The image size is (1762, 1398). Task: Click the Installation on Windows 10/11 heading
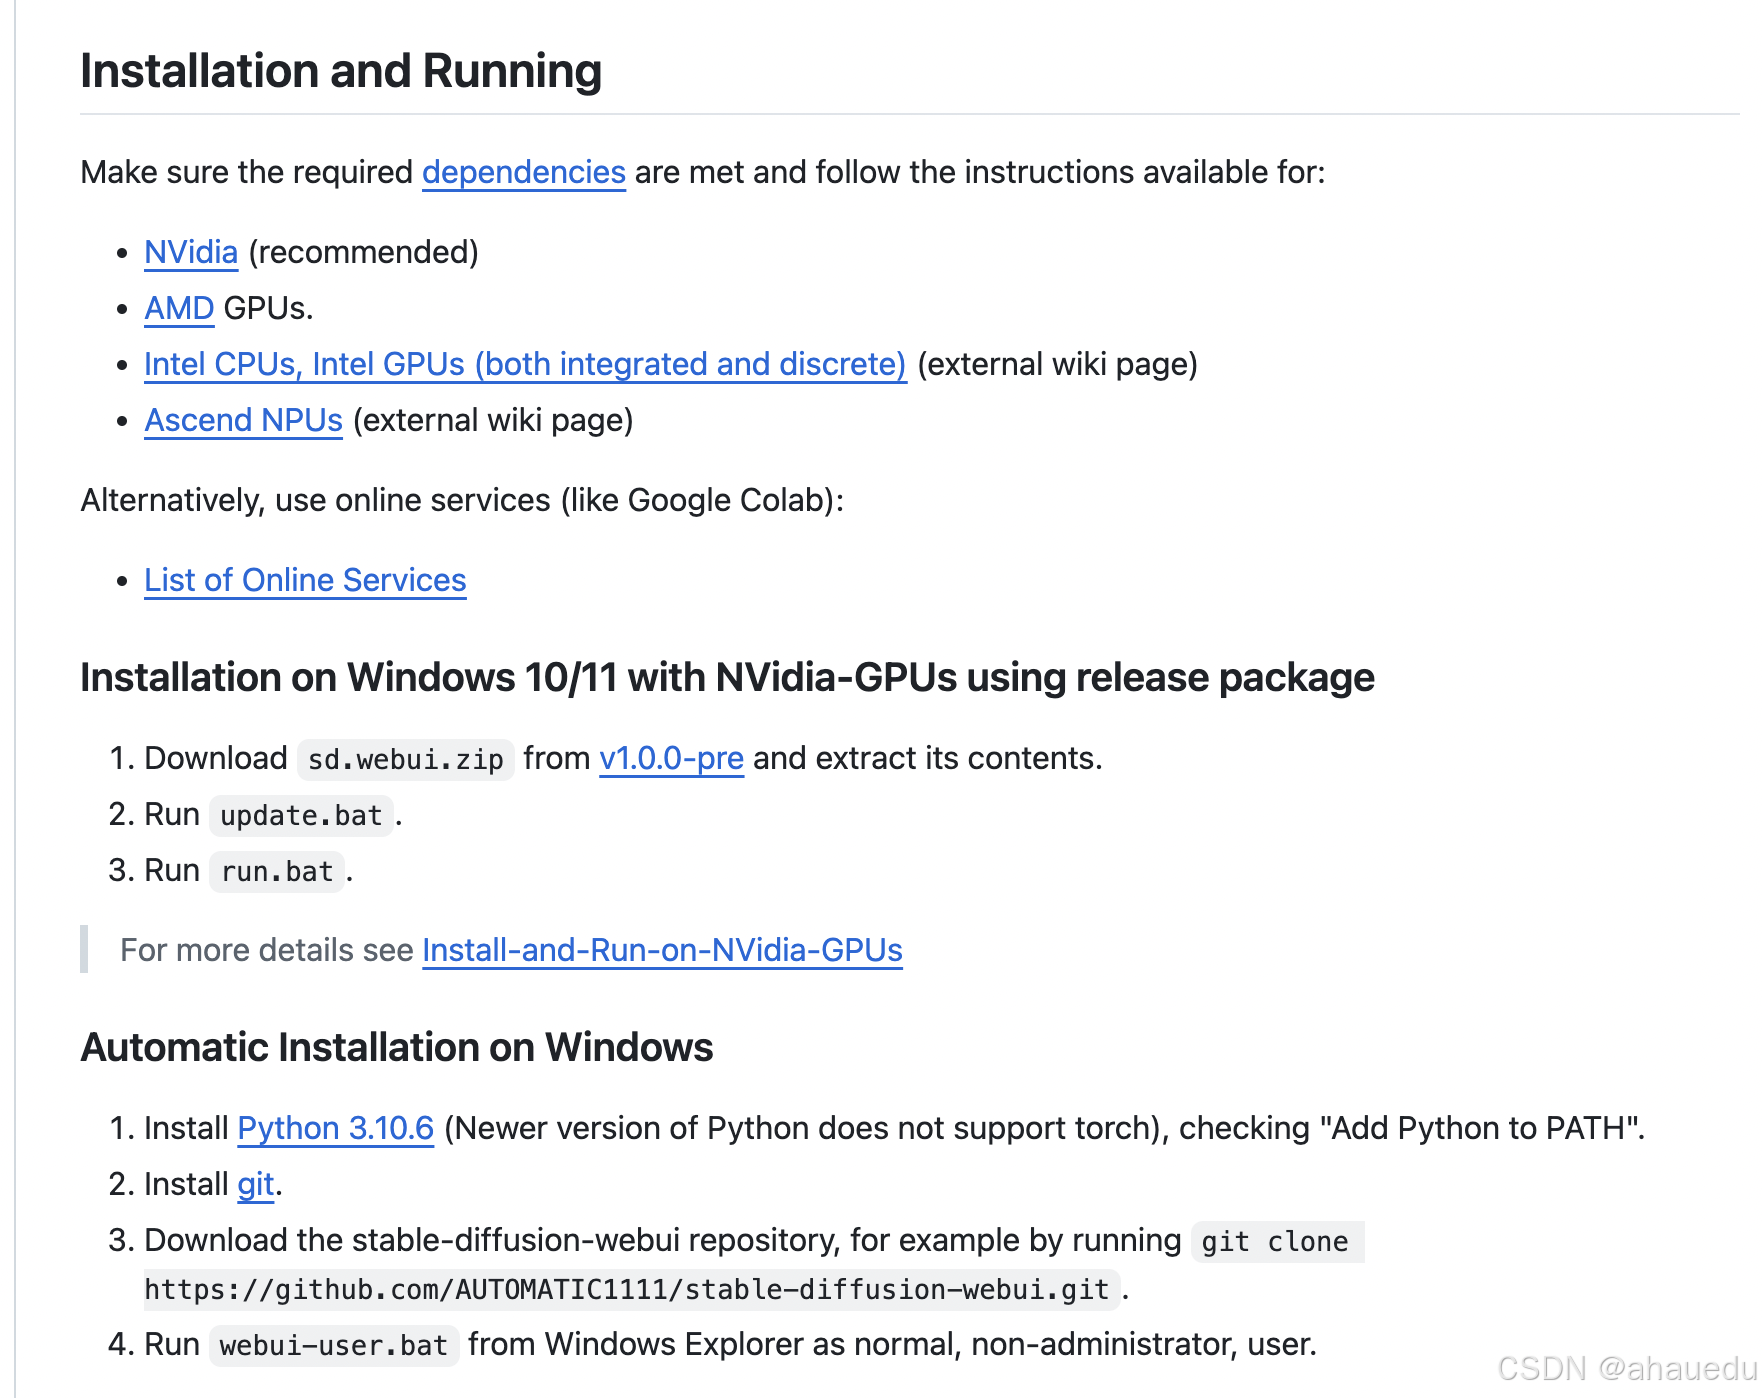pos(727,677)
